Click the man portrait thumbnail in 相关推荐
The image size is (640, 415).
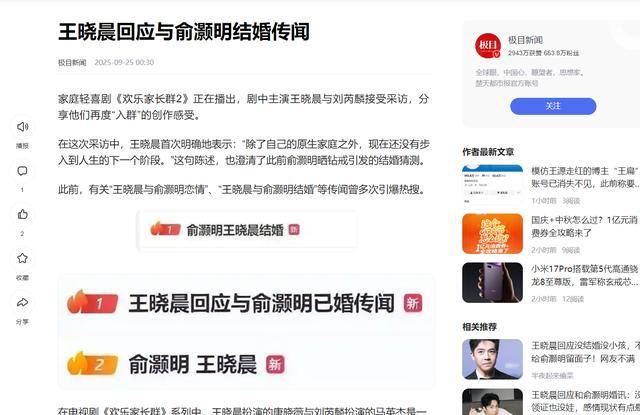[492, 360]
